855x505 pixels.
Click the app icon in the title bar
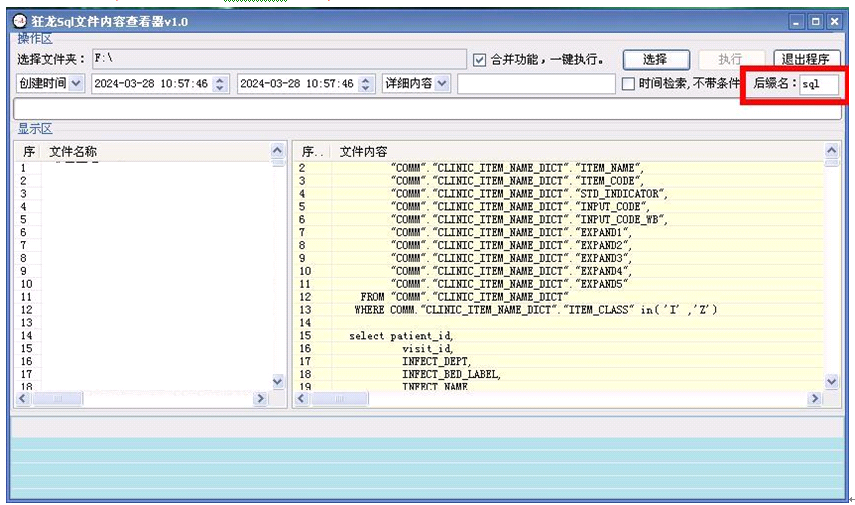20,21
